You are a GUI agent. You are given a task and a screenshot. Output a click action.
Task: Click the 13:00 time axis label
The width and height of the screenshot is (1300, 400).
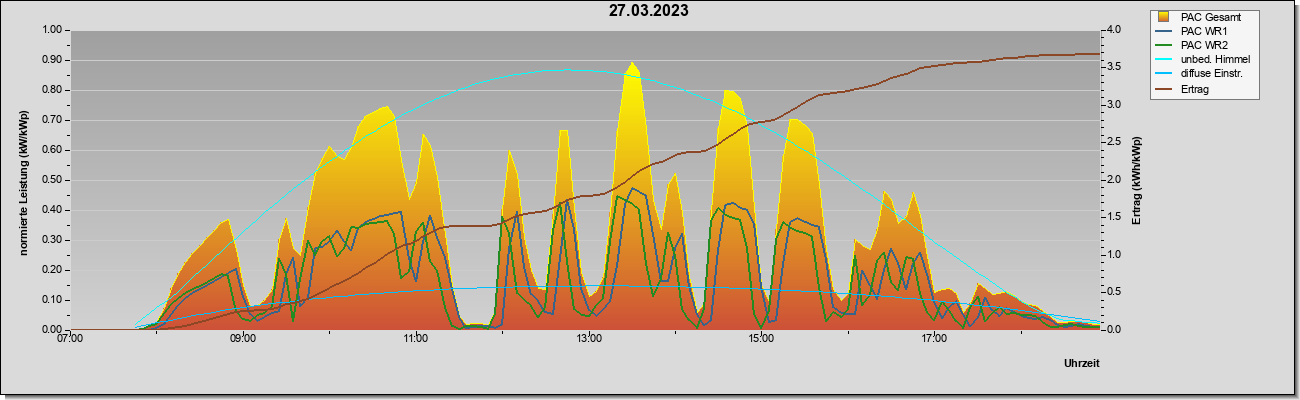pos(588,339)
